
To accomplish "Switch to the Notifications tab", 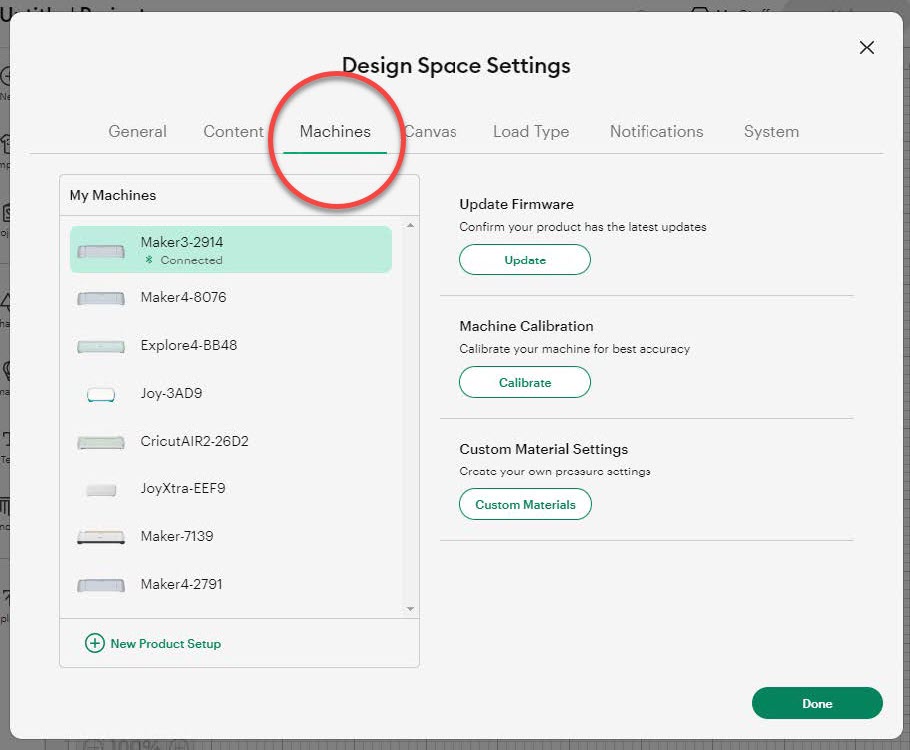I will pyautogui.click(x=656, y=132).
